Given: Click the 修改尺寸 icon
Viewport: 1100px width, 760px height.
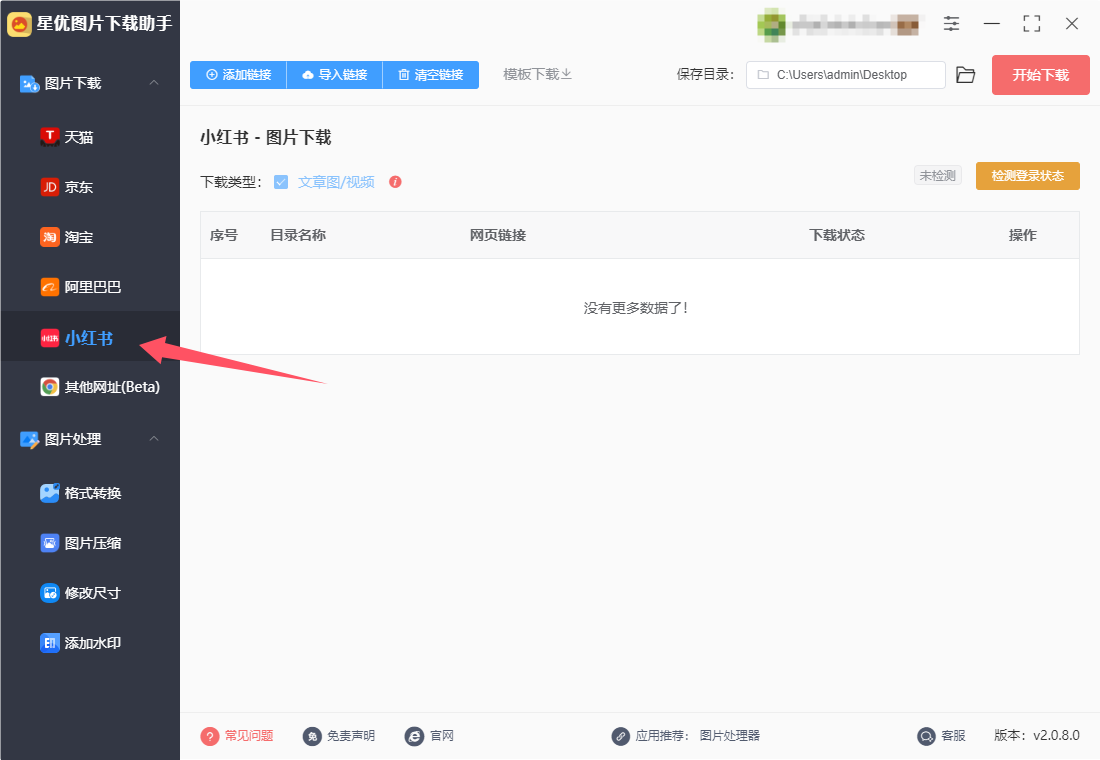Looking at the screenshot, I should [50, 593].
